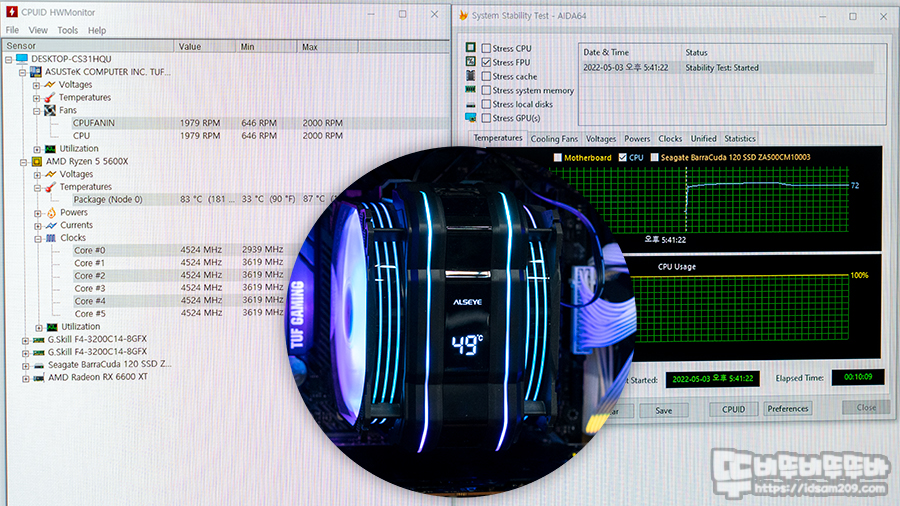Select the DESKTOP-CS31HQU computer icon

(22, 59)
